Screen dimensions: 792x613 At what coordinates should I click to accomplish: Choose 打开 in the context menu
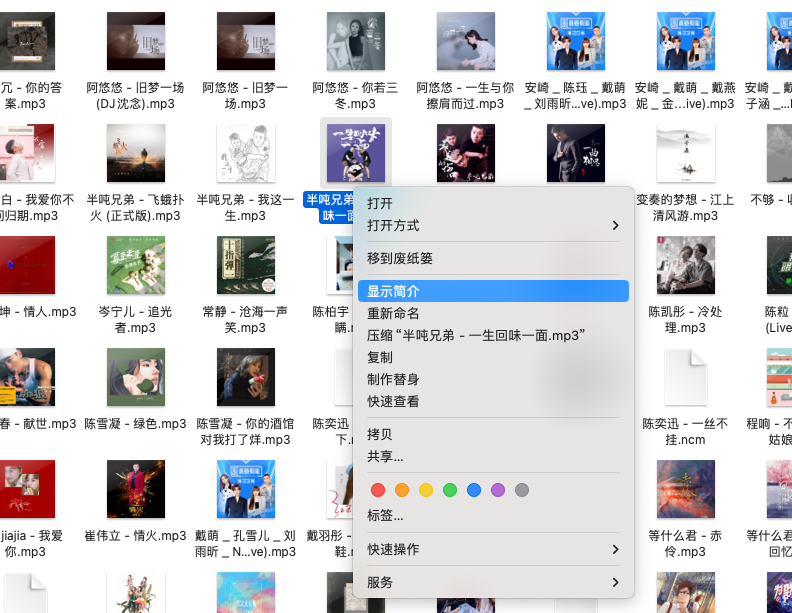point(493,203)
